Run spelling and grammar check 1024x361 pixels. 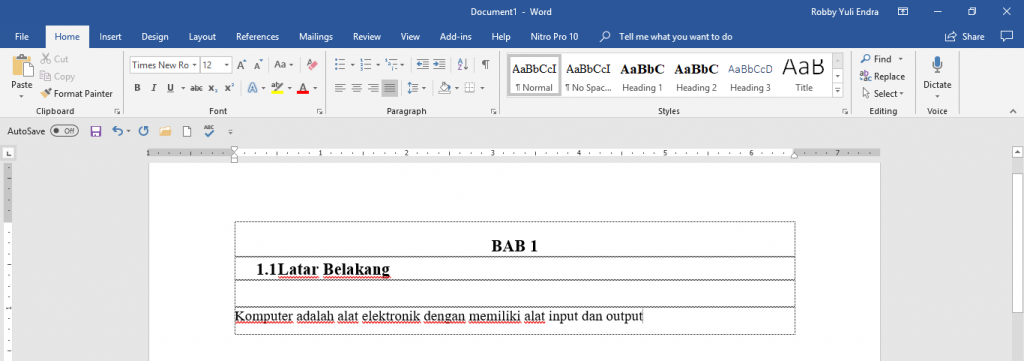[209, 131]
